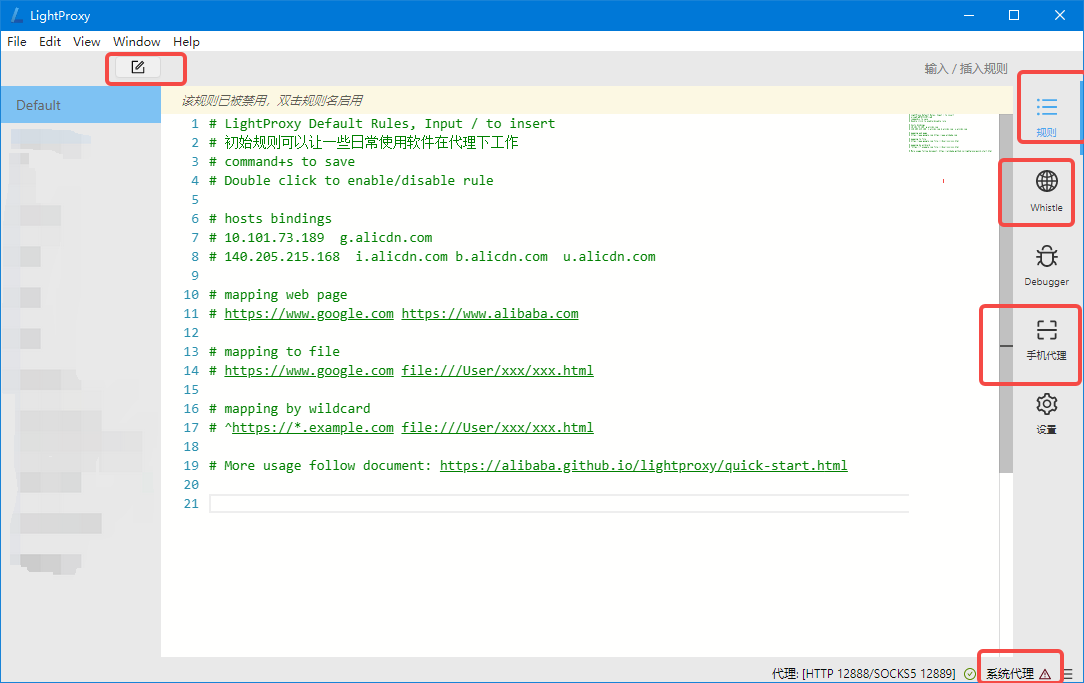Click the green proxy status check icon

[x=970, y=674]
